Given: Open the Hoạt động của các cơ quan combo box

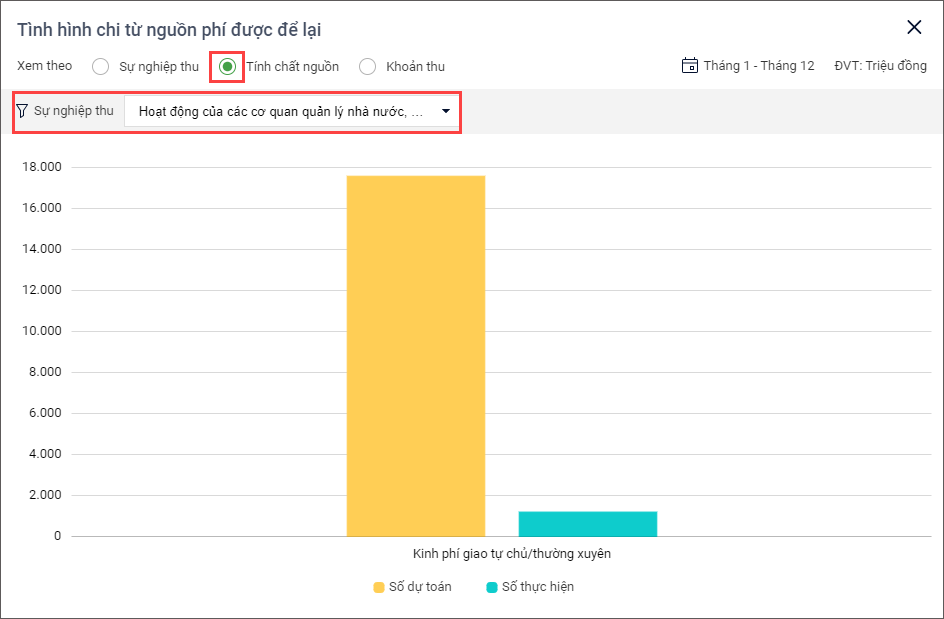Looking at the screenshot, I should pyautogui.click(x=281, y=111).
